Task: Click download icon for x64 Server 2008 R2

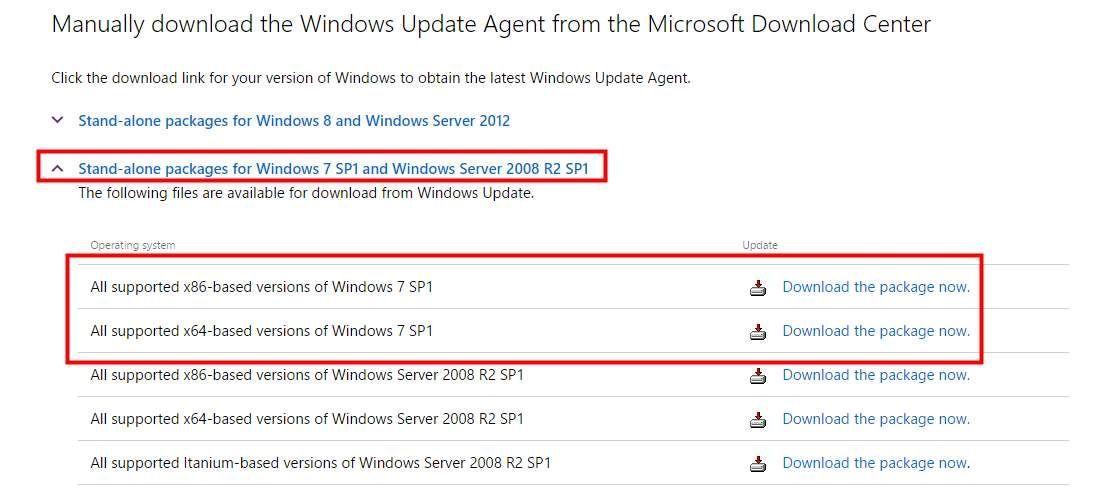Action: pos(758,420)
